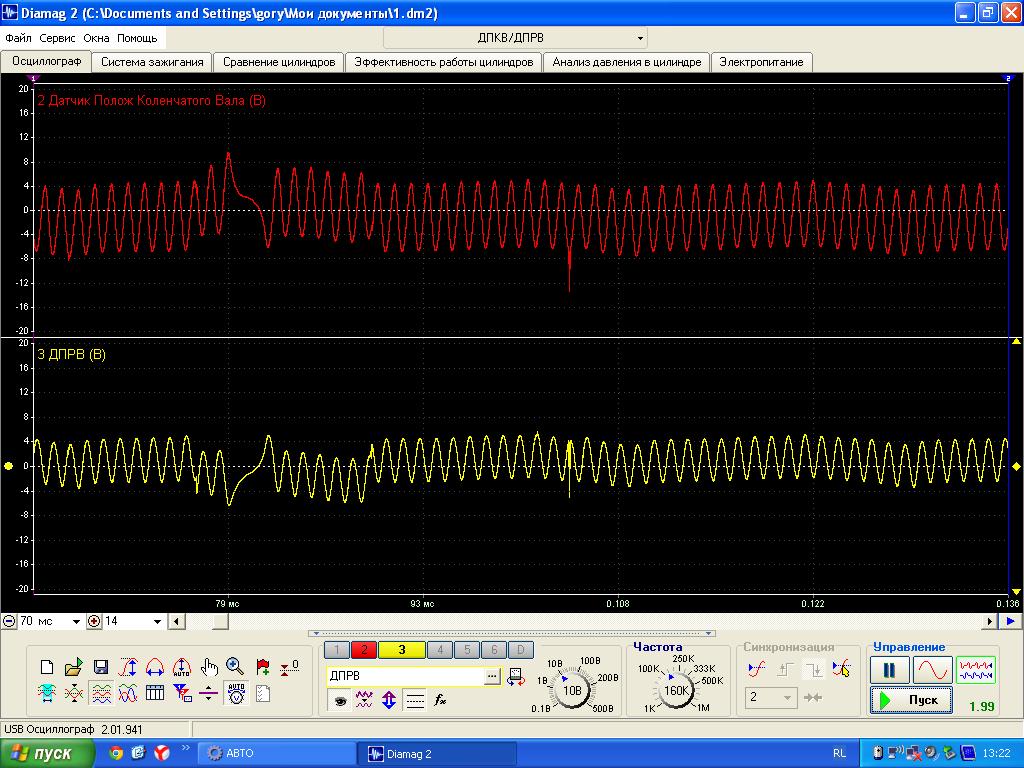
Task: Switch to Анализ давления в цилиндре tab
Action: tap(627, 62)
